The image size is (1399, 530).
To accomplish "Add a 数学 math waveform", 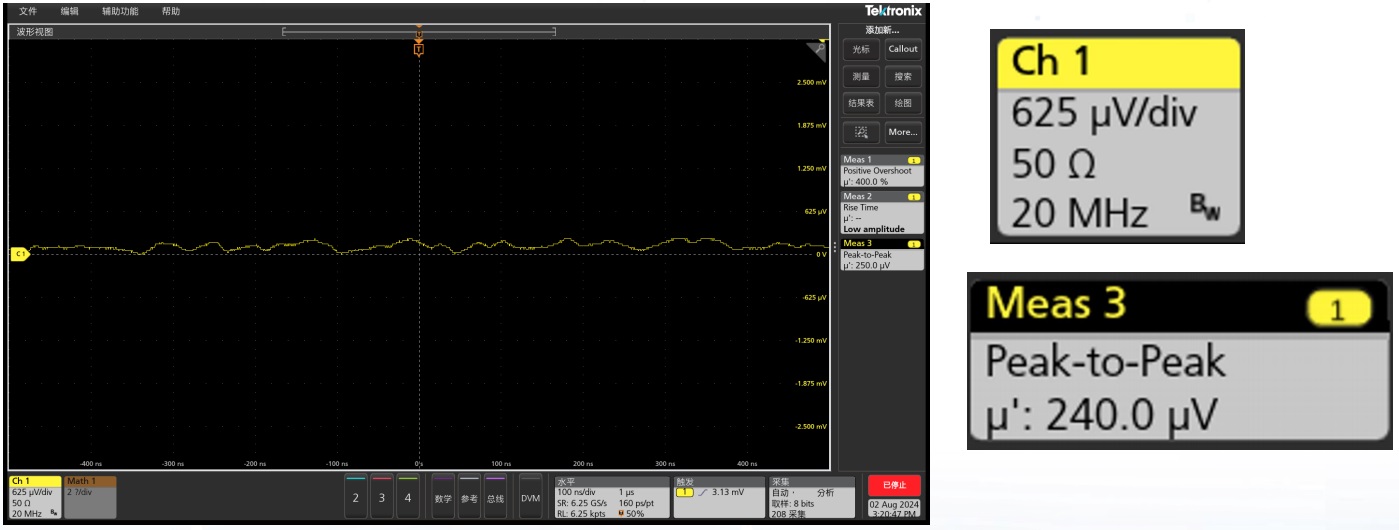I will point(443,497).
